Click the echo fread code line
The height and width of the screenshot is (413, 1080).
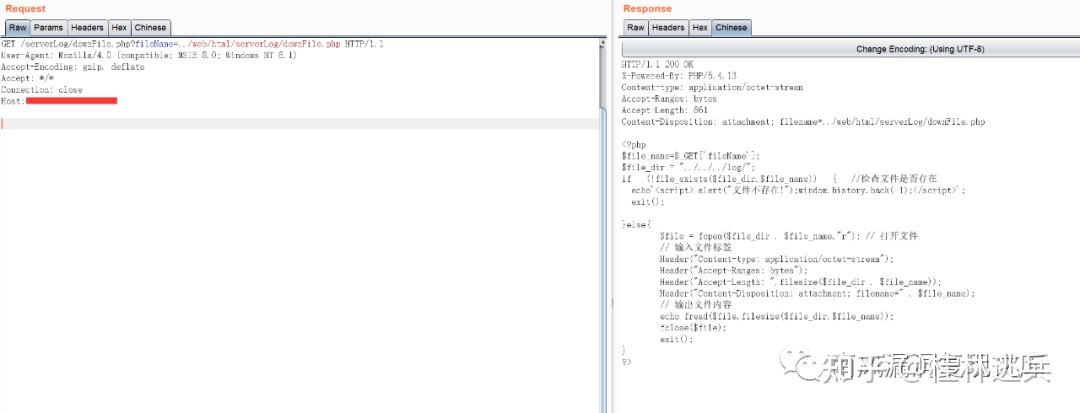point(776,316)
